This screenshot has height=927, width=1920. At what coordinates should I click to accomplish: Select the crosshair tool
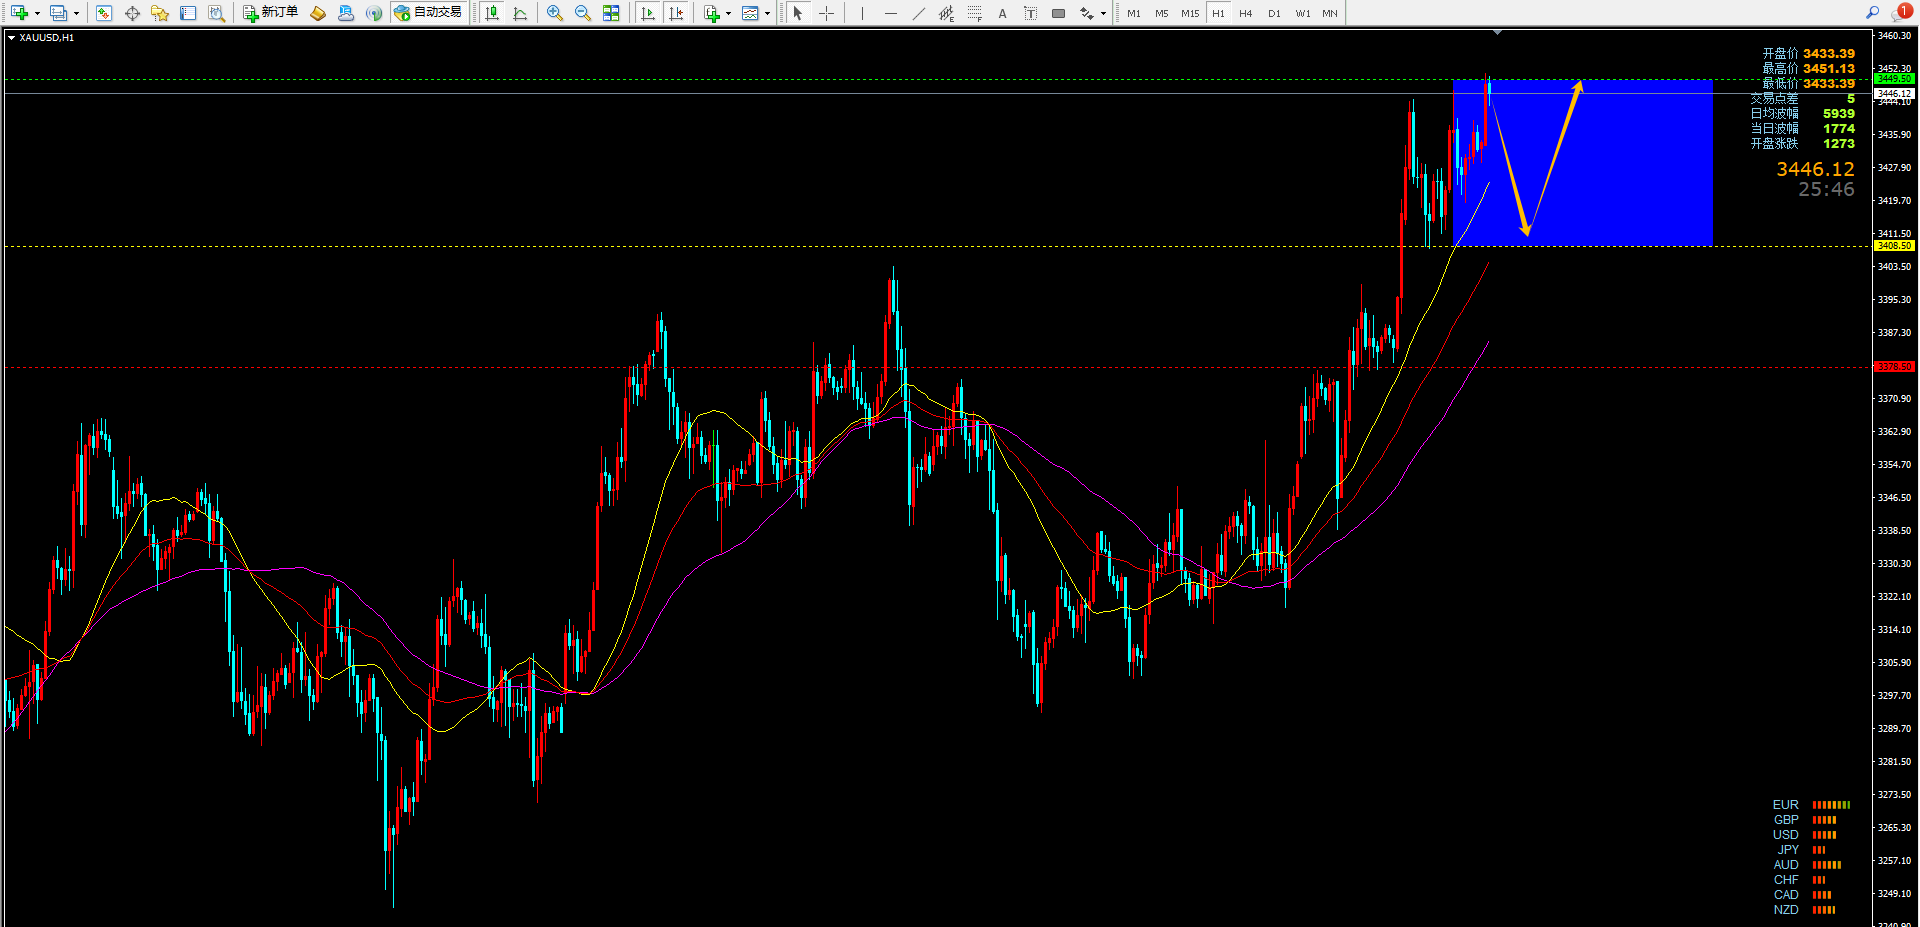pos(827,13)
